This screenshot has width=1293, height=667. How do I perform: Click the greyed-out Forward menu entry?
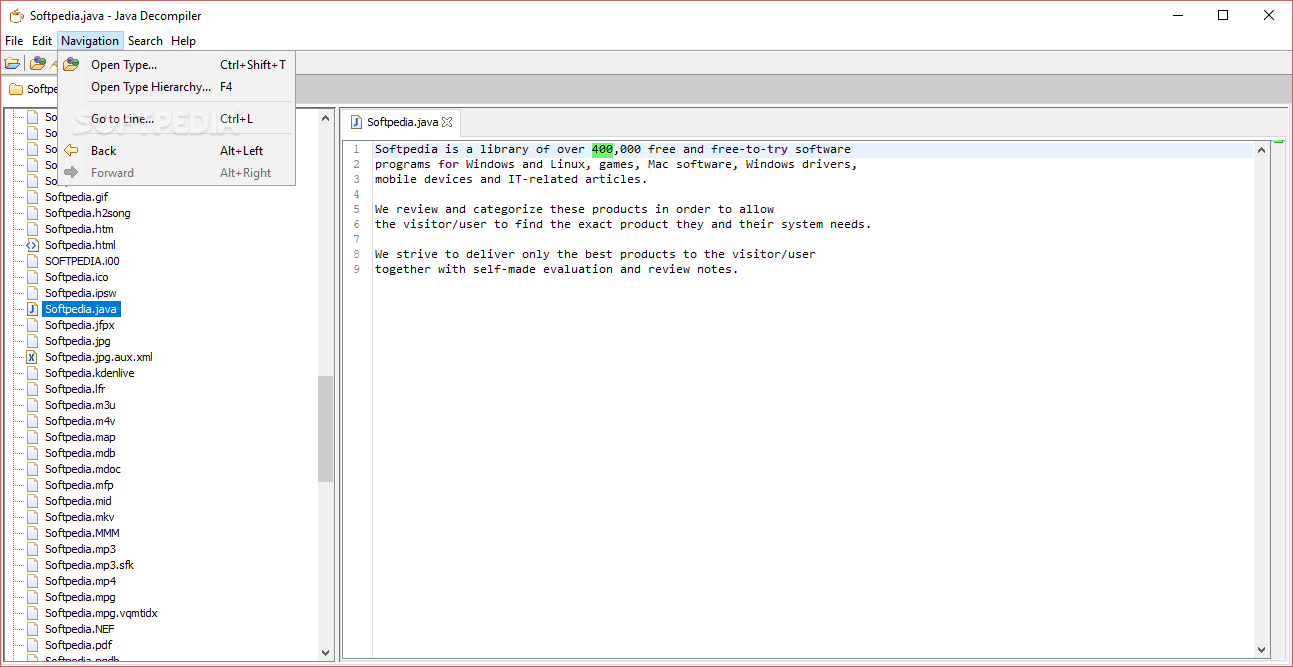coord(176,173)
